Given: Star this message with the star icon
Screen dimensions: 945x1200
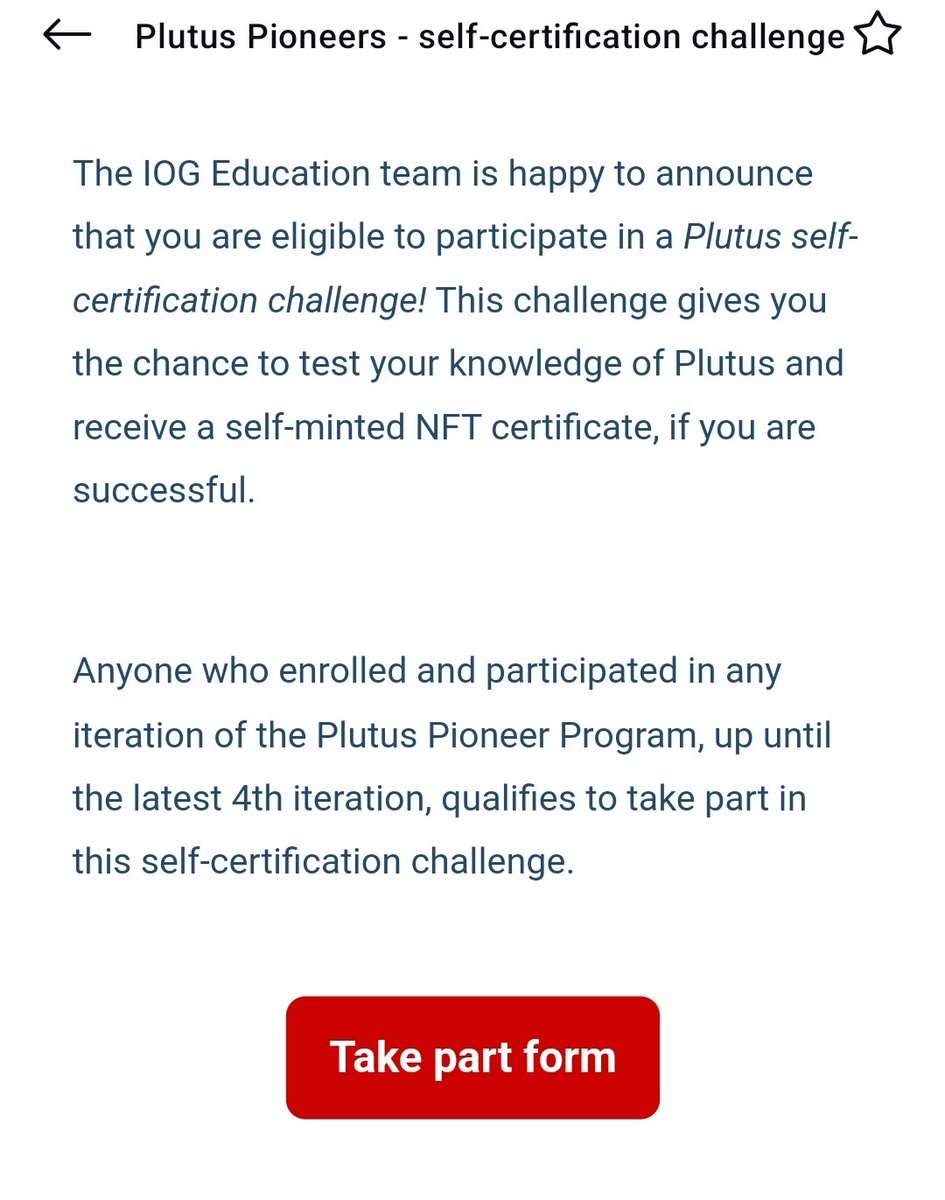Looking at the screenshot, I should [877, 35].
